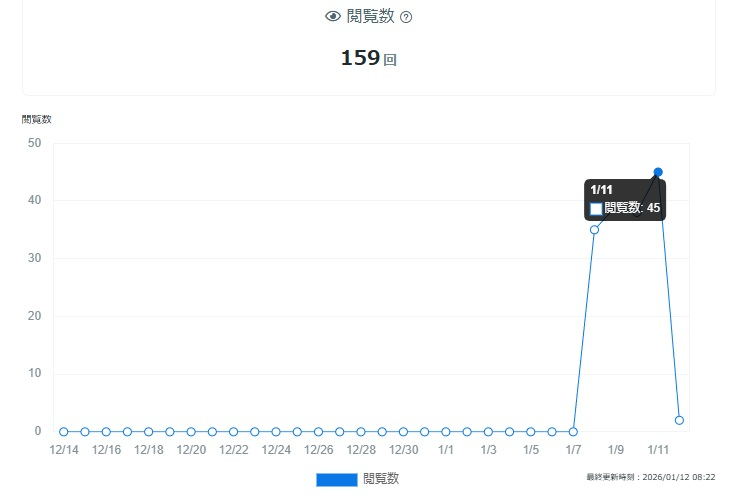Image resolution: width=736 pixels, height=500 pixels.
Task: Click the 閲覧数 y-axis title label
Action: (36, 119)
